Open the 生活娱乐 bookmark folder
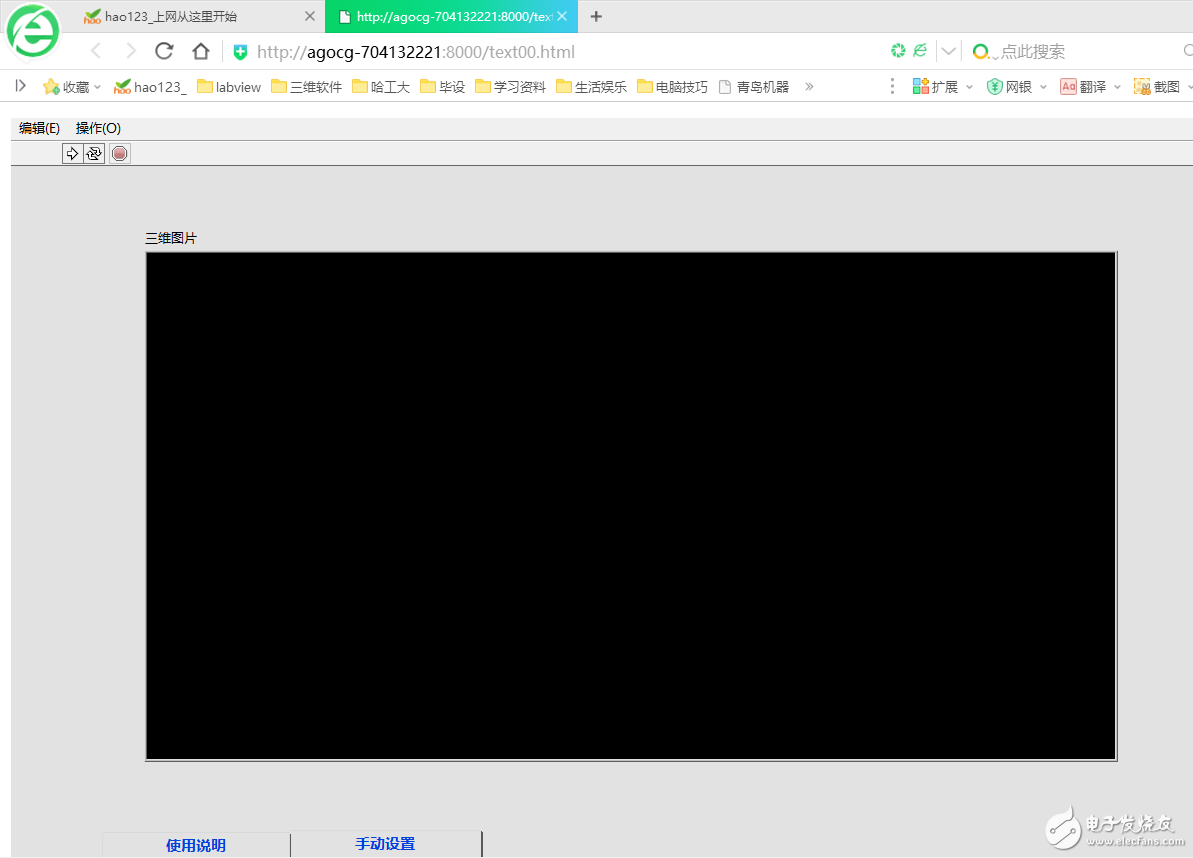This screenshot has width=1193, height=858. click(591, 87)
